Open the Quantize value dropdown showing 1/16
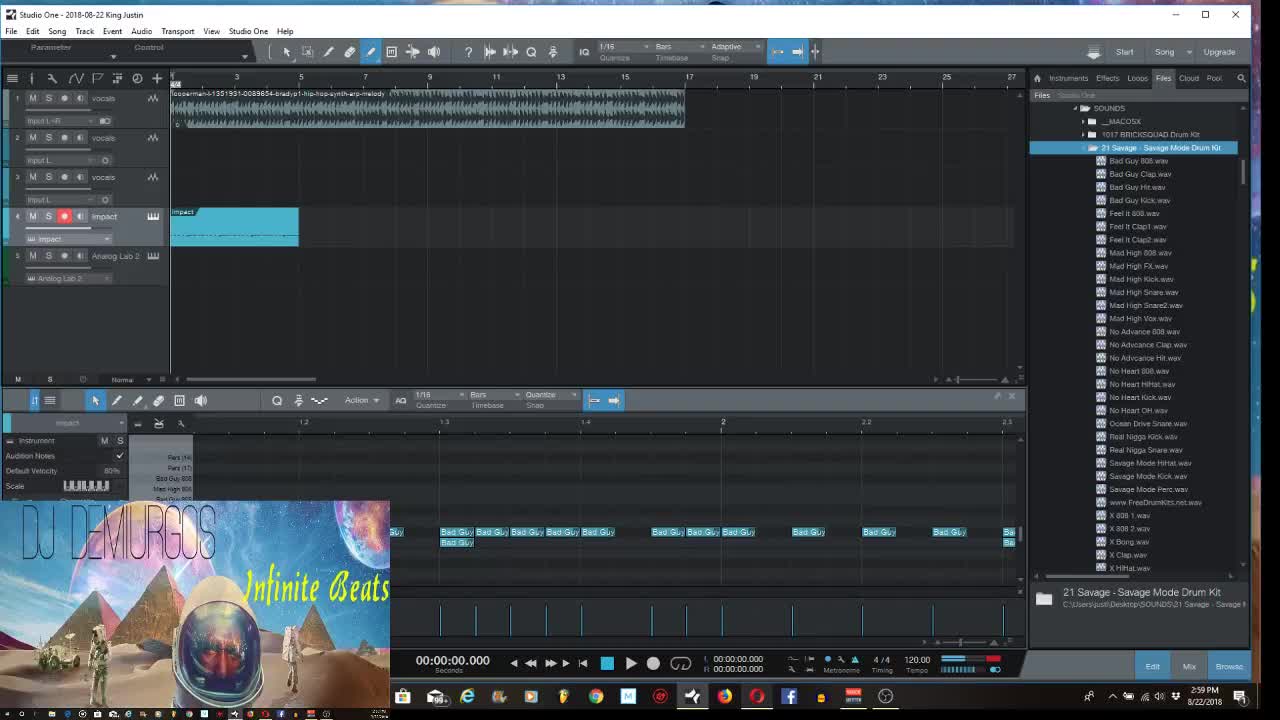This screenshot has width=1280, height=720. (x=622, y=46)
